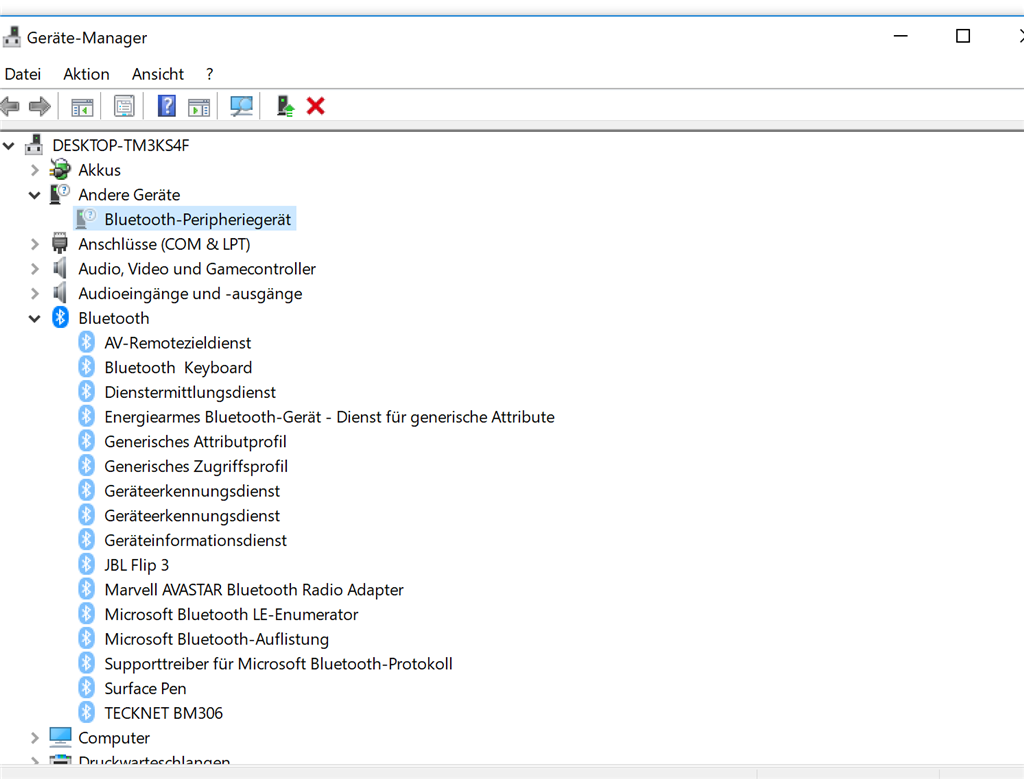Viewport: 1024px width, 779px height.
Task: Click the Back arrow toolbar icon
Action: [10, 106]
